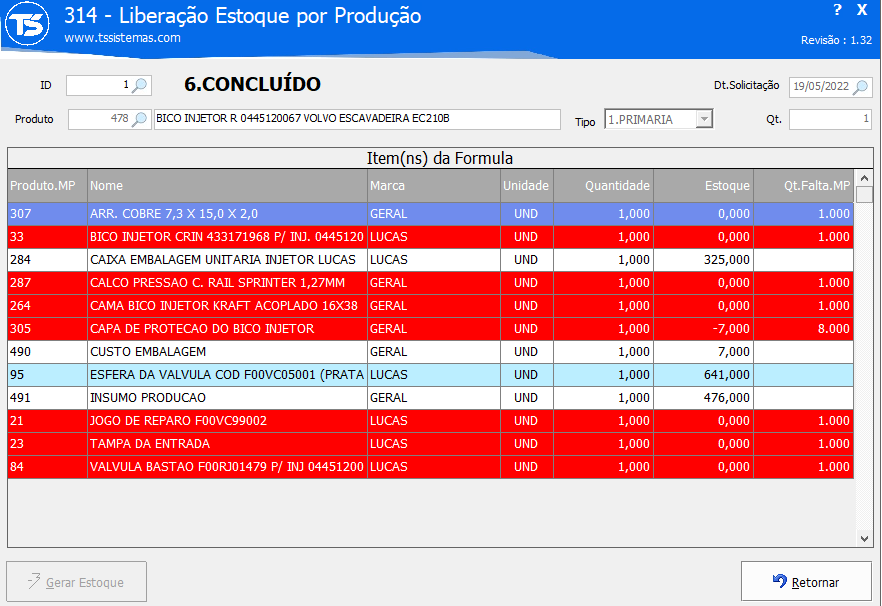Viewport: 882px width, 606px height.
Task: Click the ID field magnifier search icon
Action: [140, 86]
